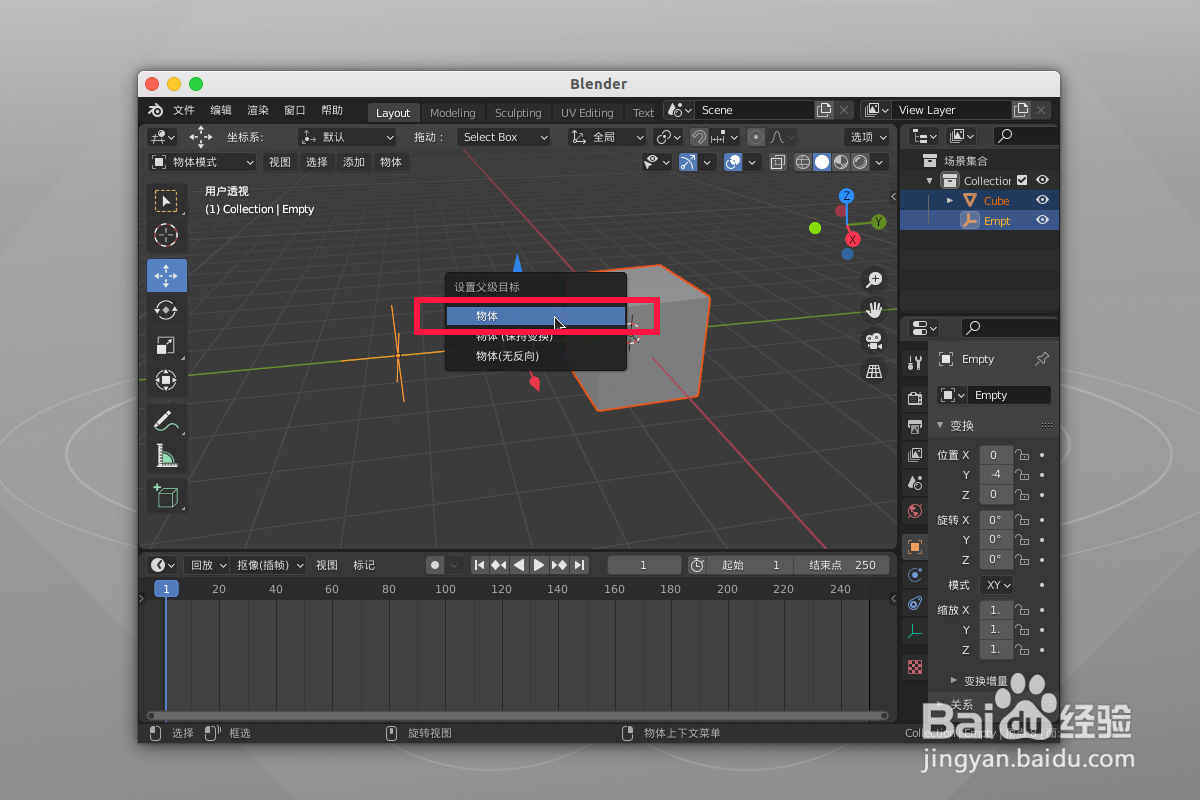Switch to wireframe viewport shading
Viewport: 1200px width, 800px height.
point(803,162)
